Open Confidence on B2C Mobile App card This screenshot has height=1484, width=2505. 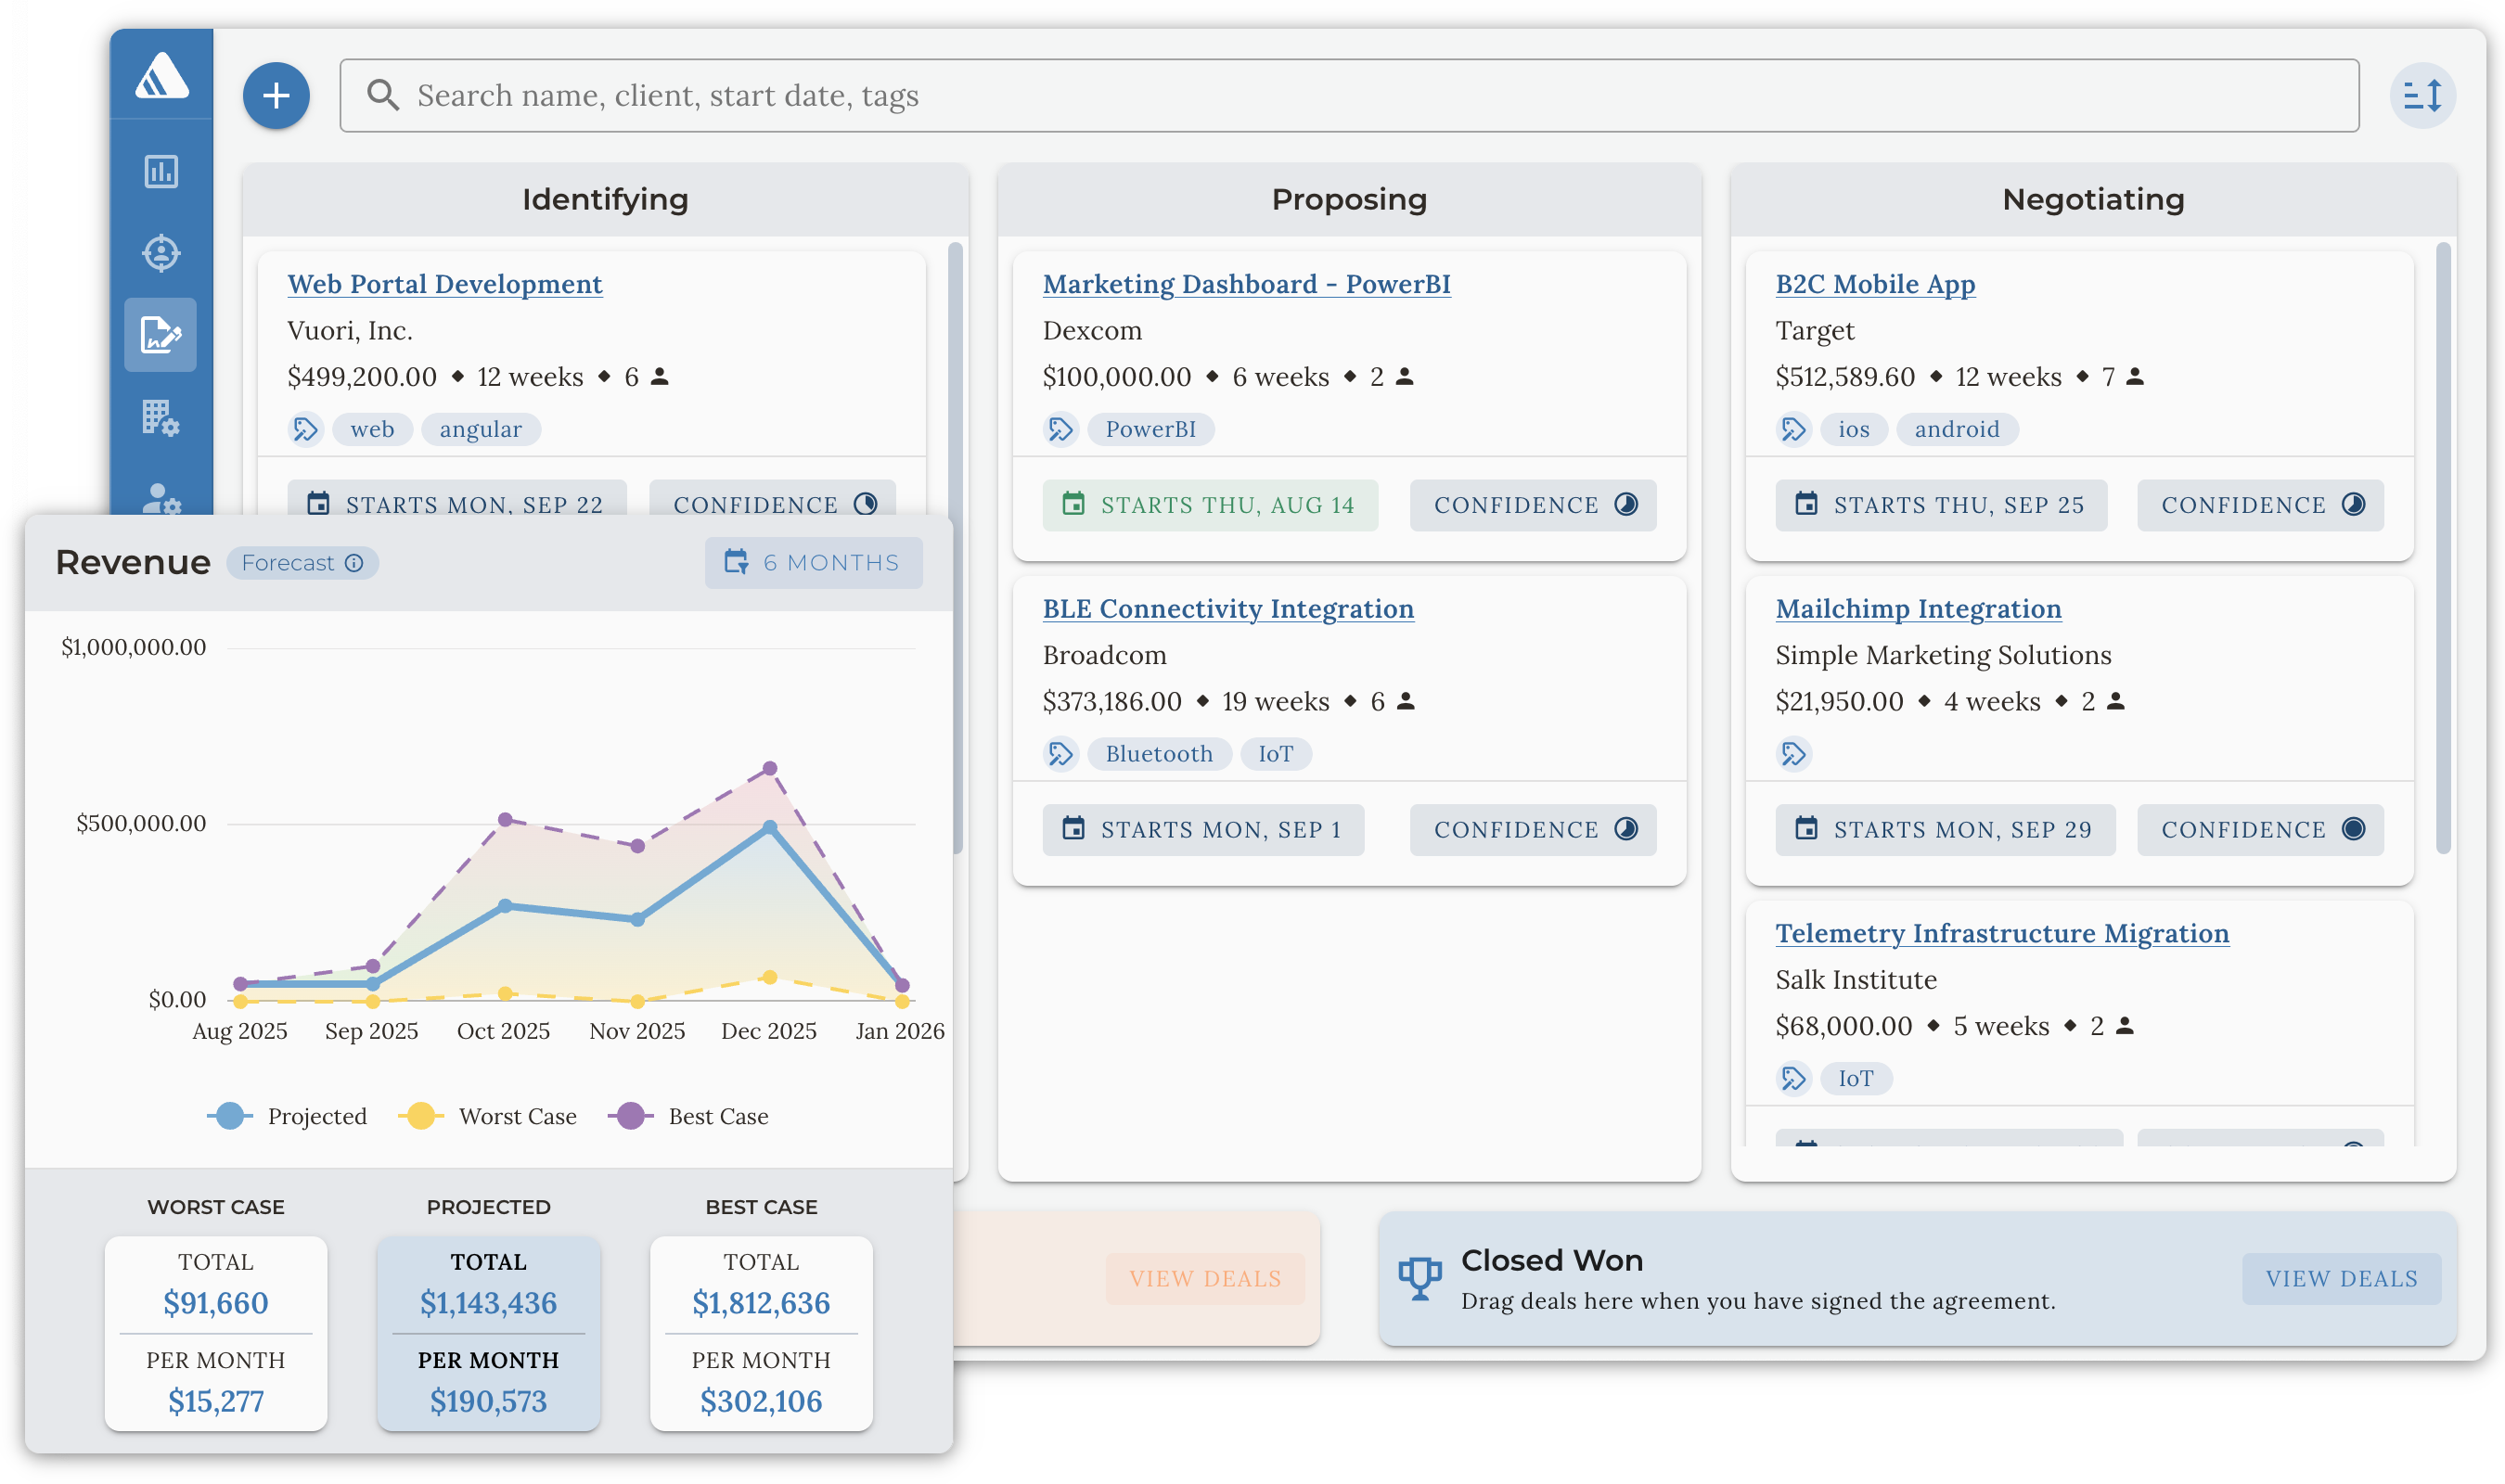2260,505
